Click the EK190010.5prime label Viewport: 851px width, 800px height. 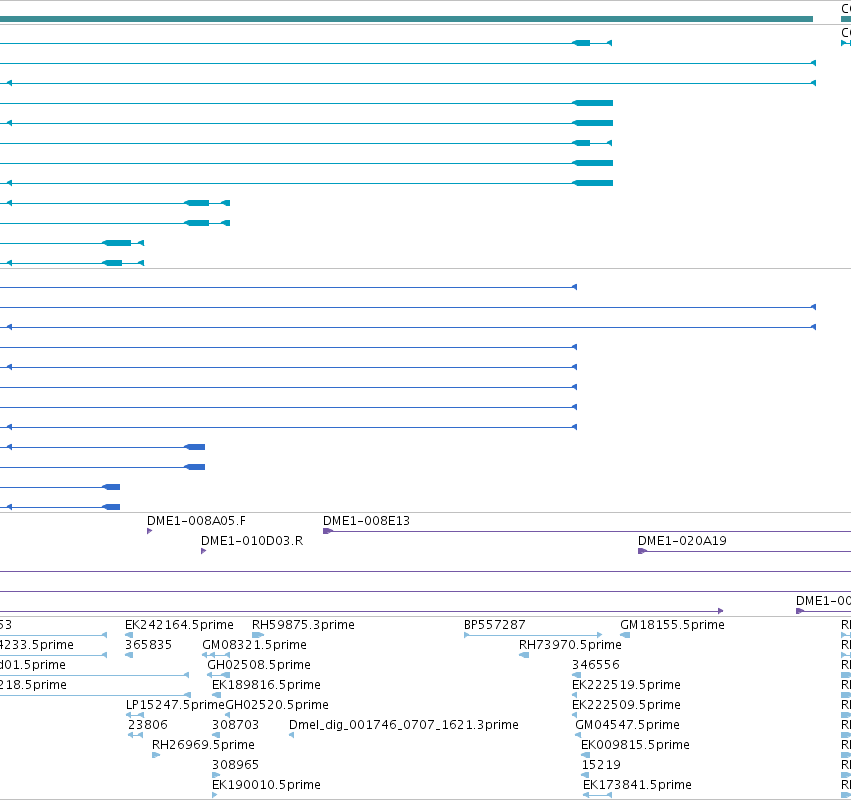[x=266, y=785]
